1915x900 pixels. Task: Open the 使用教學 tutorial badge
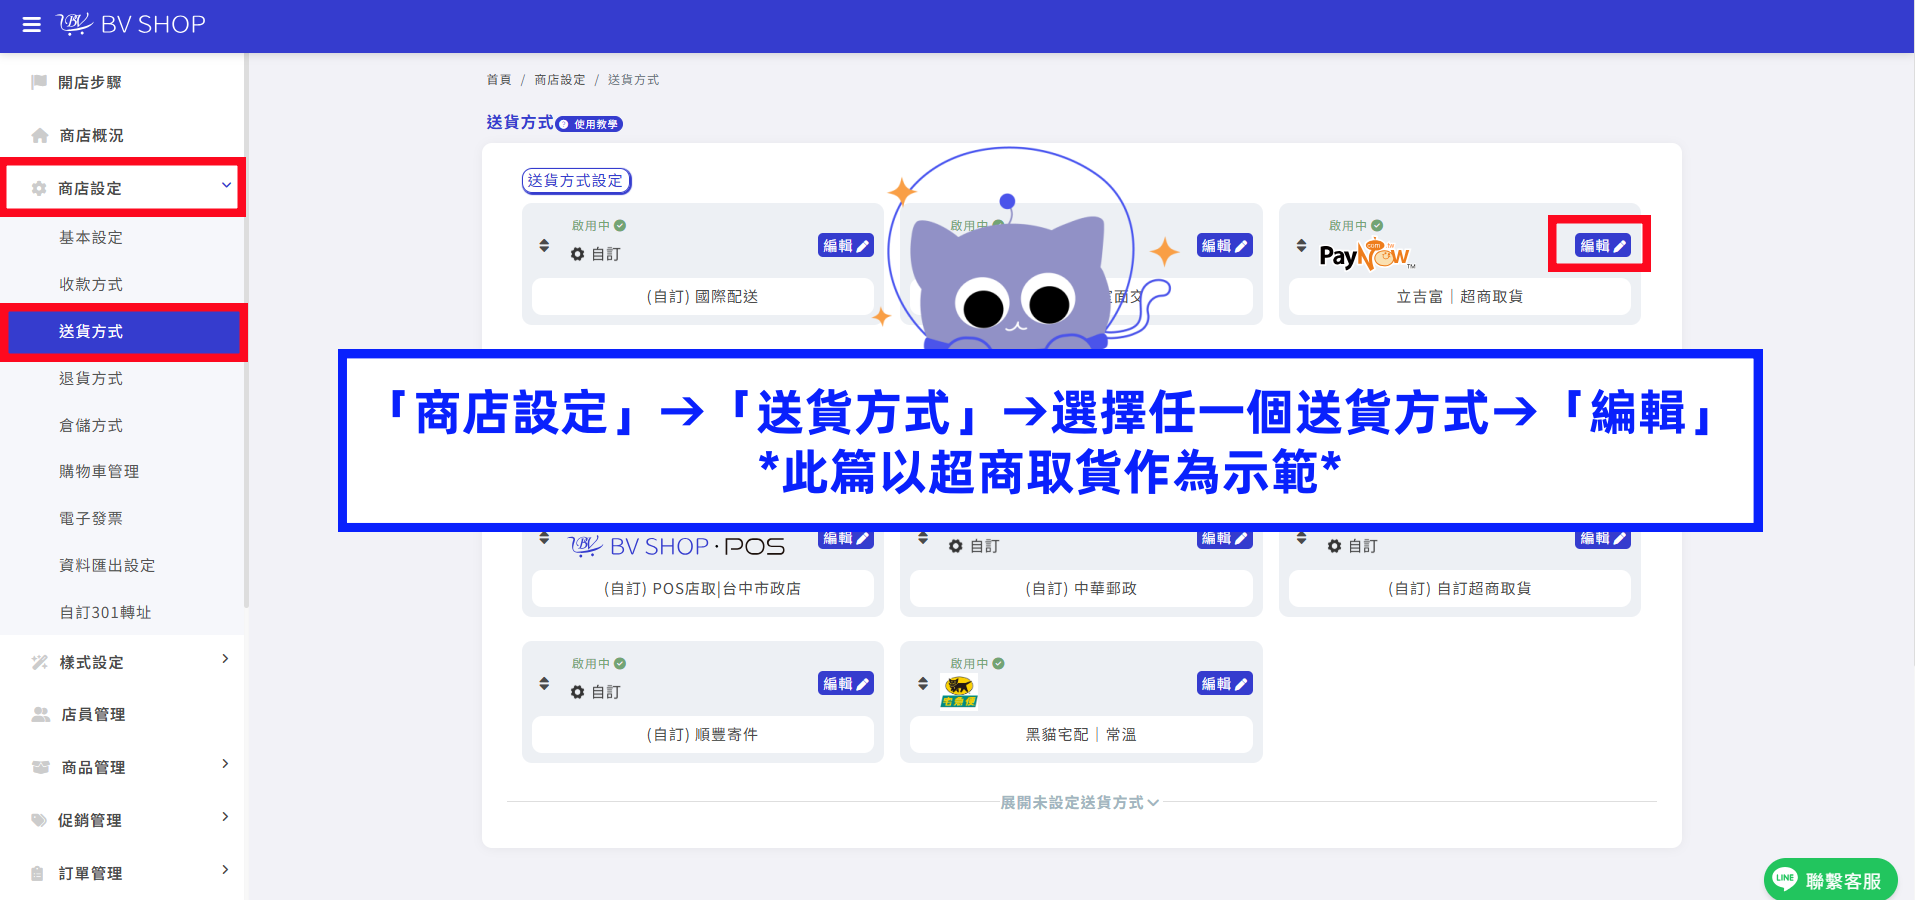(x=590, y=124)
